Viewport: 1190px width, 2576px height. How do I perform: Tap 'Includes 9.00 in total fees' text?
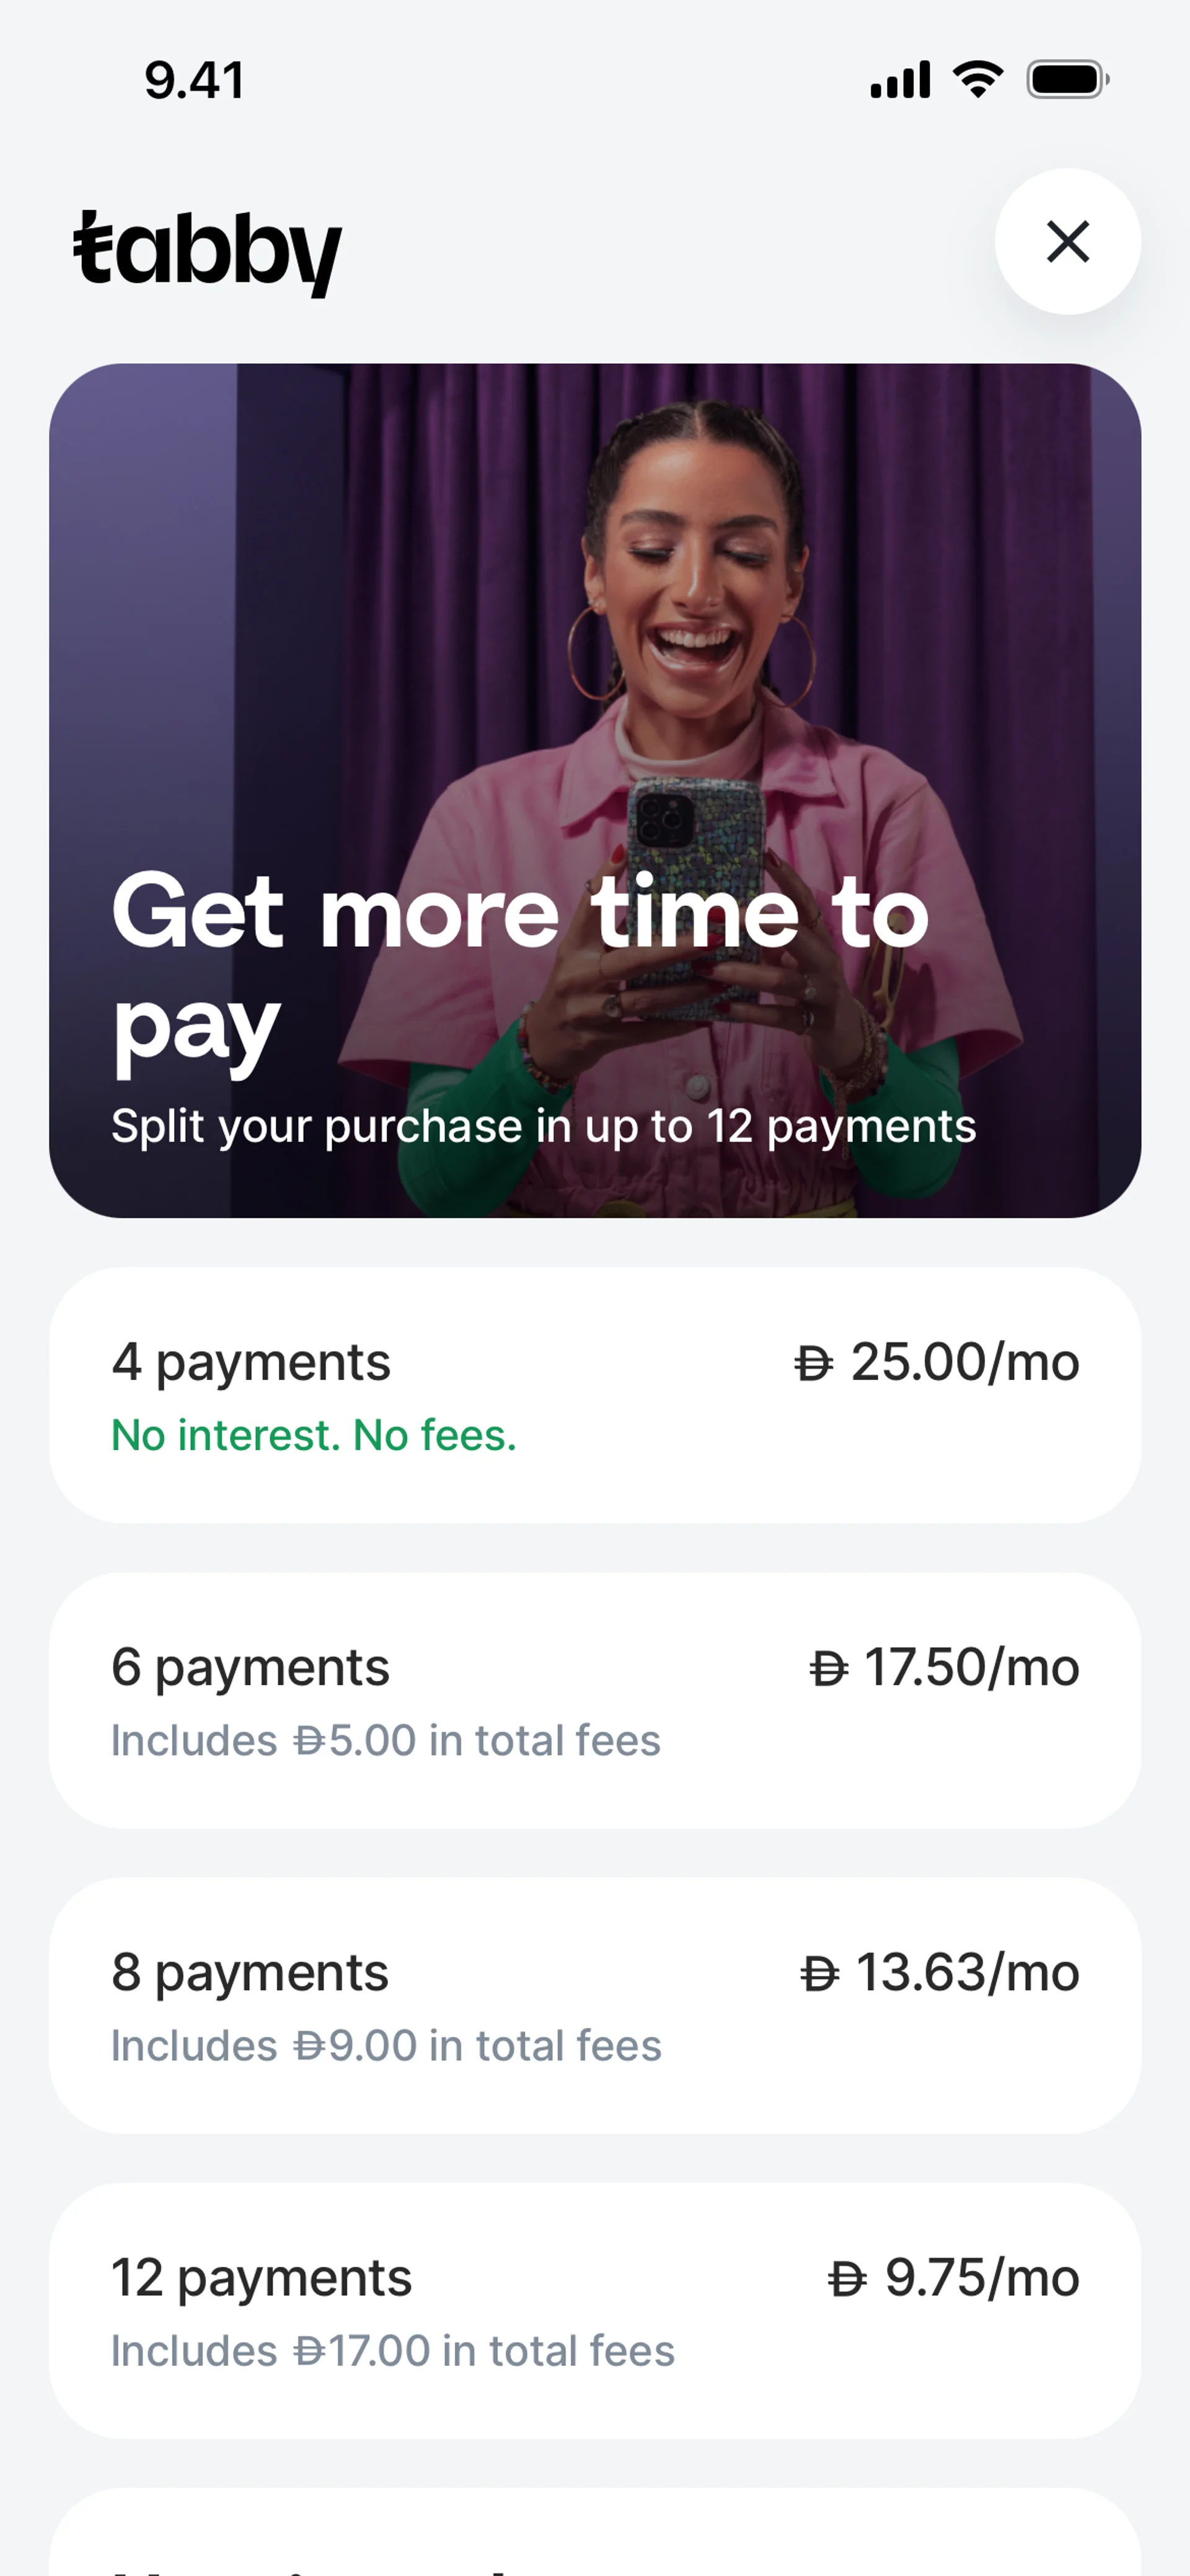tap(386, 2045)
